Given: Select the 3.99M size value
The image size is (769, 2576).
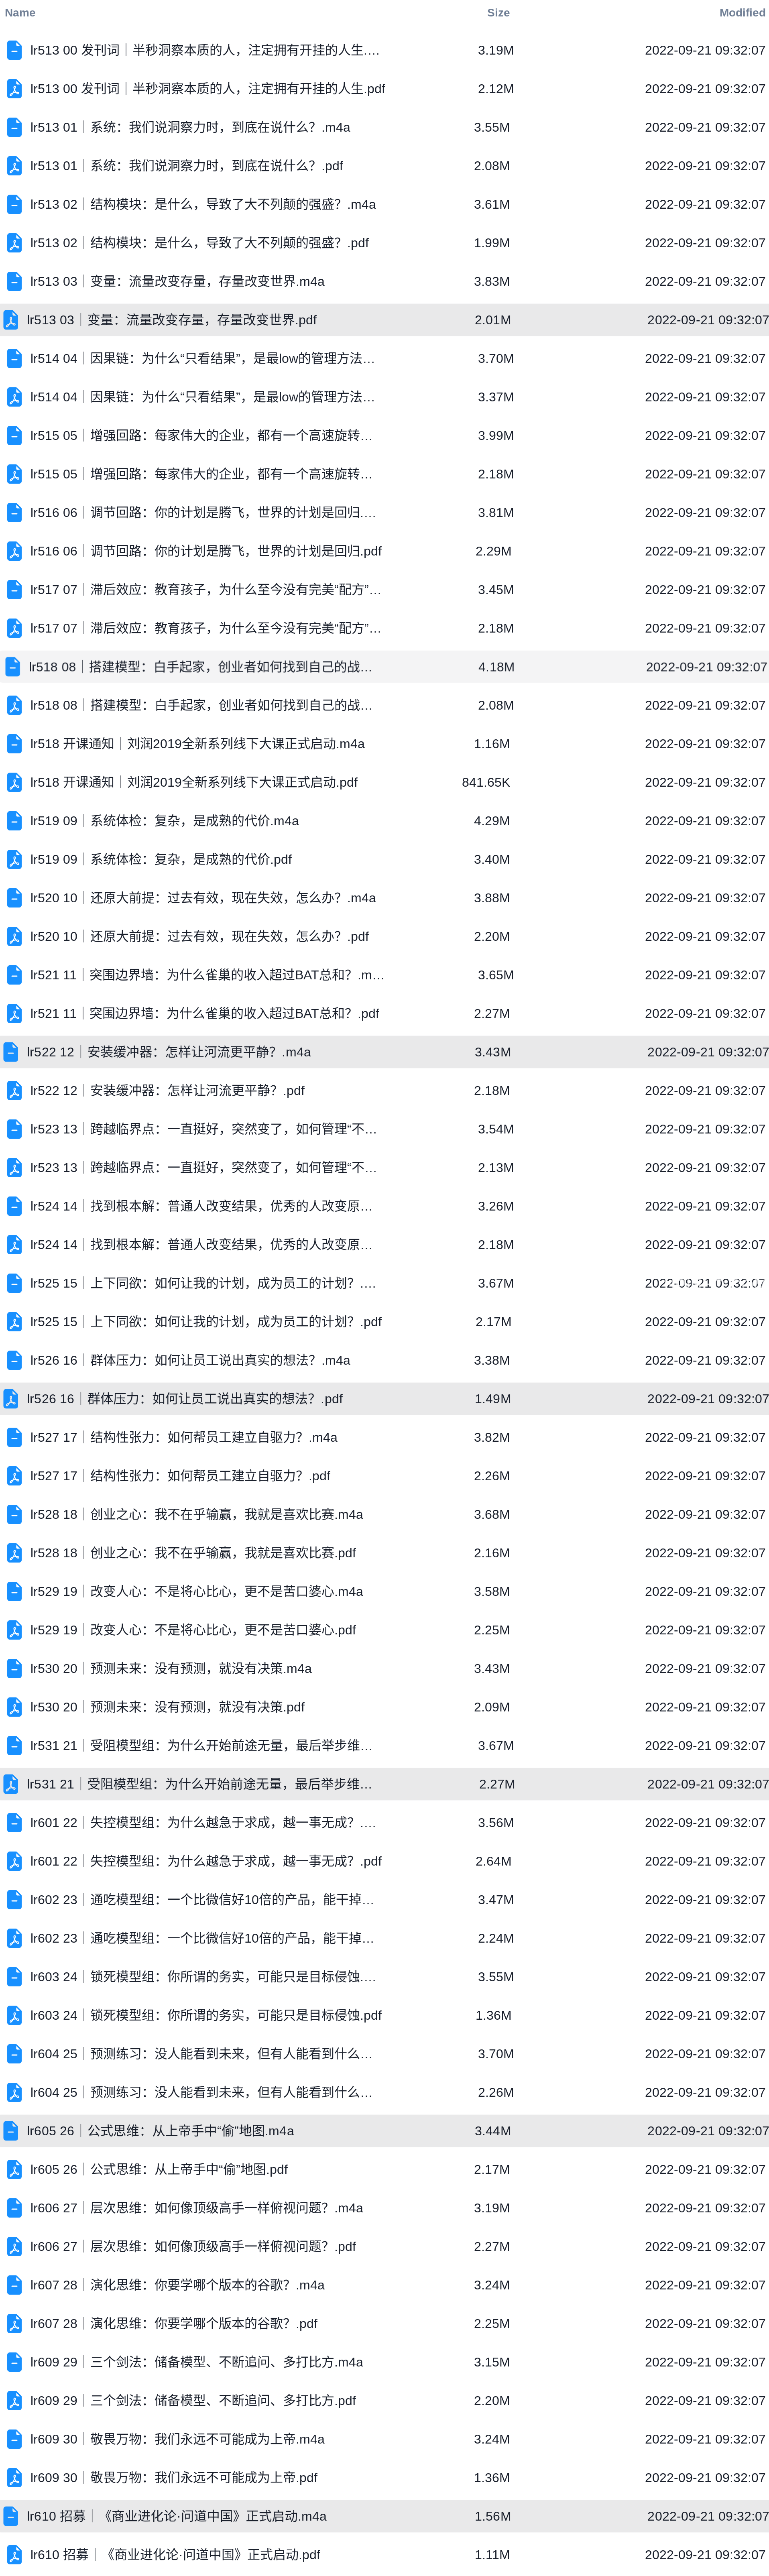Looking at the screenshot, I should click(x=496, y=436).
